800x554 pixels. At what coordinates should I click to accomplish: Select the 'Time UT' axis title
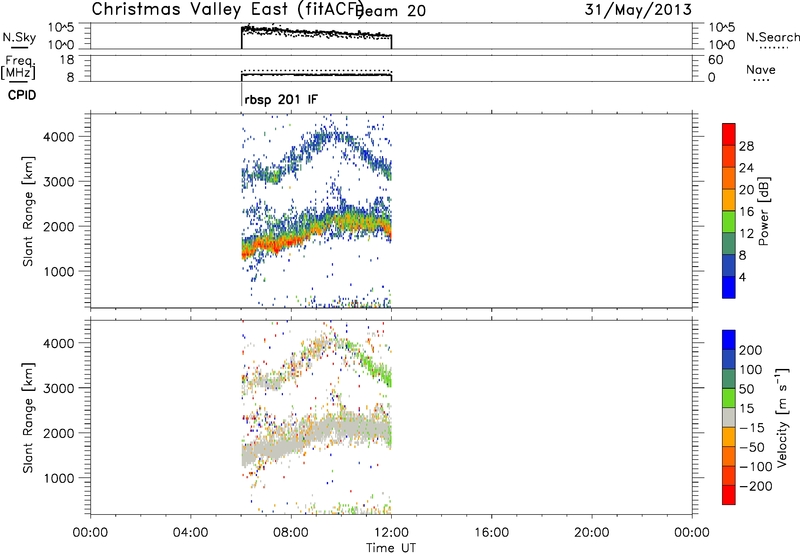(x=391, y=548)
